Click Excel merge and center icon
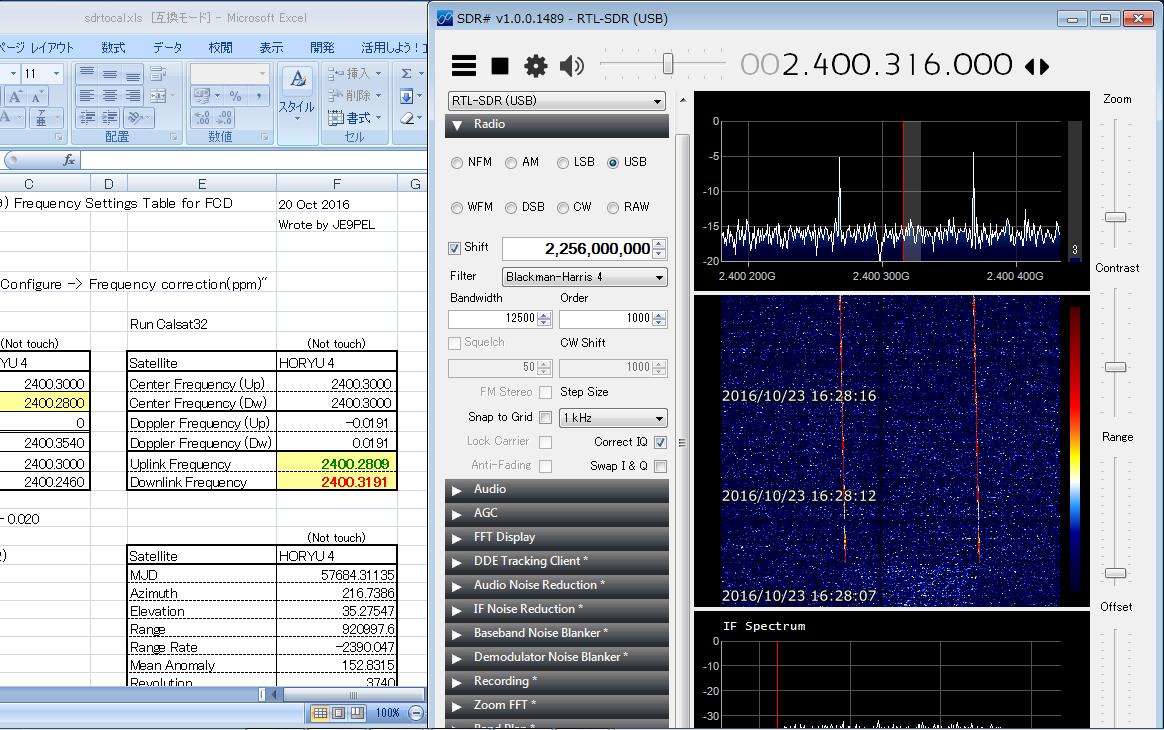1164x730 pixels. pos(158,96)
